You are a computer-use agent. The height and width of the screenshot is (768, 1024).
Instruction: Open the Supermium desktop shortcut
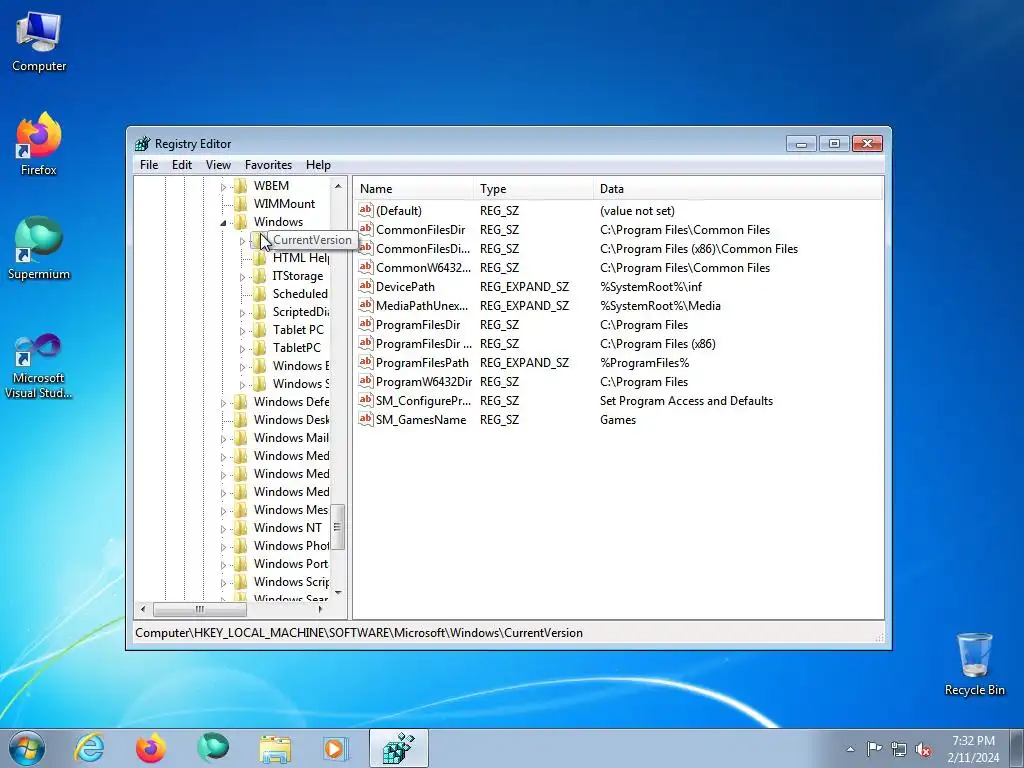(x=39, y=248)
